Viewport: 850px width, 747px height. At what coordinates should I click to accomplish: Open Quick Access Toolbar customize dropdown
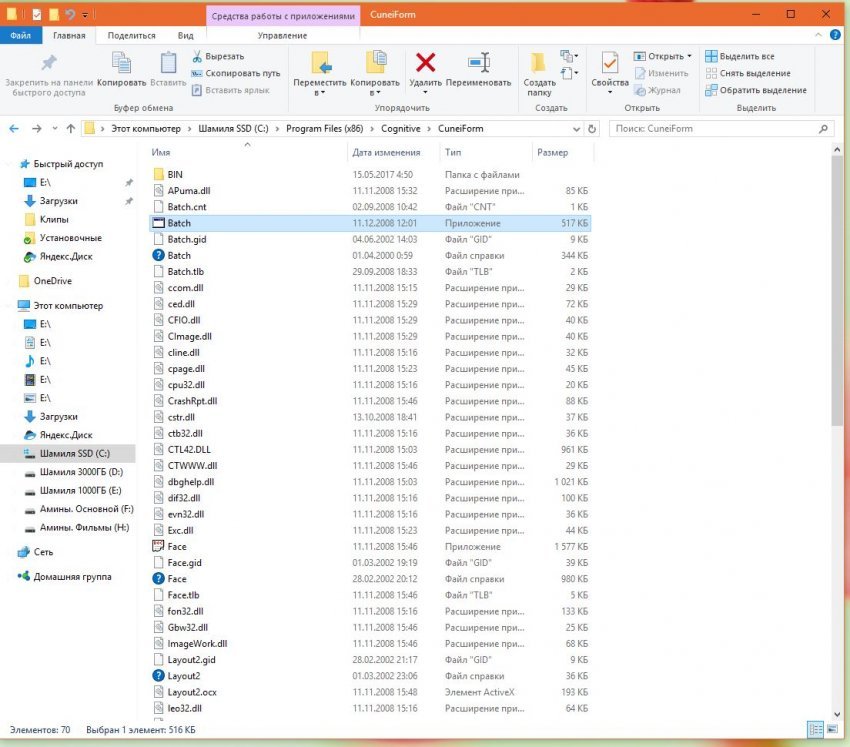point(85,15)
